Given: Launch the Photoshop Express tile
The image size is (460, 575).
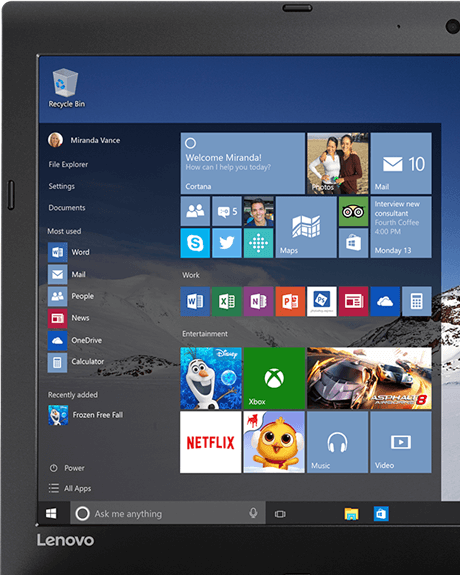Looking at the screenshot, I should (x=322, y=301).
